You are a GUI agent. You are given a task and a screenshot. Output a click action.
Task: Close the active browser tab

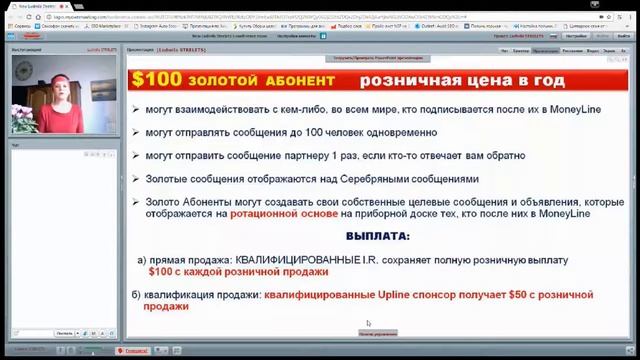pyautogui.click(x=67, y=7)
